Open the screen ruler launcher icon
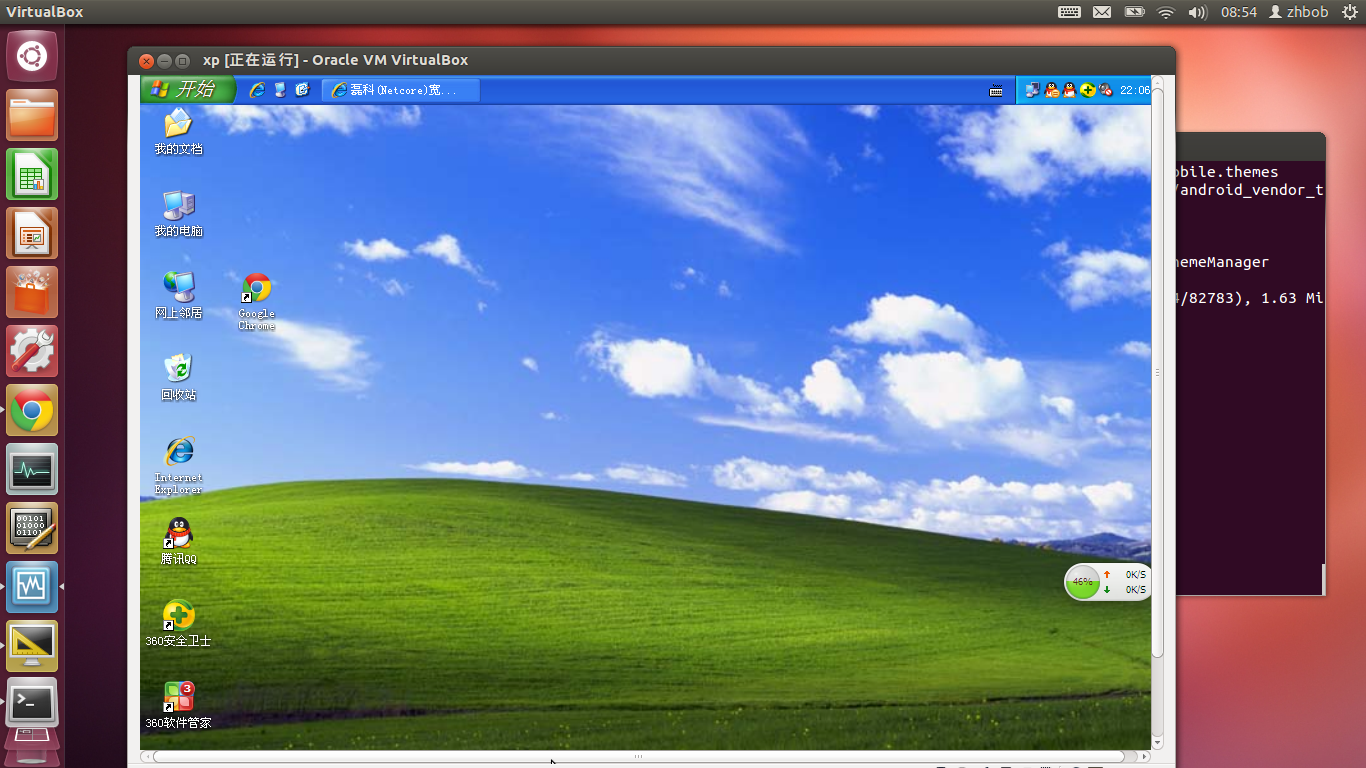Image resolution: width=1366 pixels, height=768 pixels. 32,646
